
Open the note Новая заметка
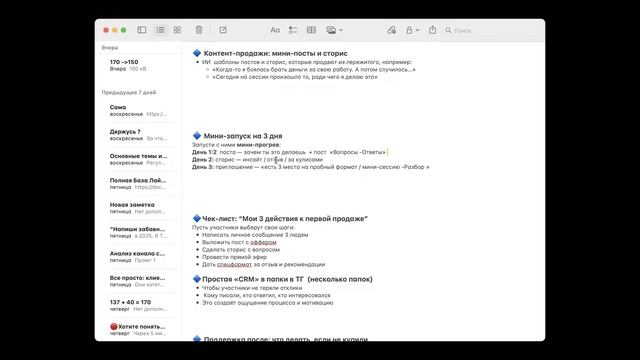(x=139, y=208)
